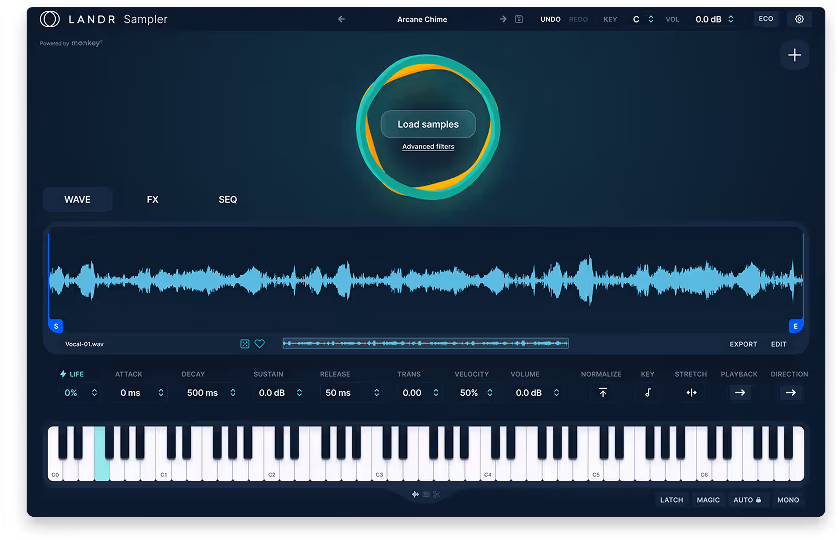Click the S start marker on the waveform
This screenshot has height=540, width=839.
click(x=56, y=326)
